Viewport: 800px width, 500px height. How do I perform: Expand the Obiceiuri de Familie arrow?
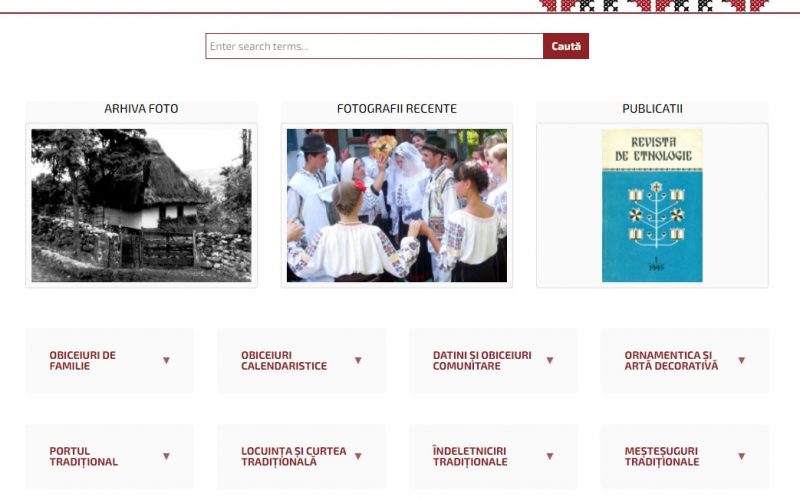click(x=166, y=361)
